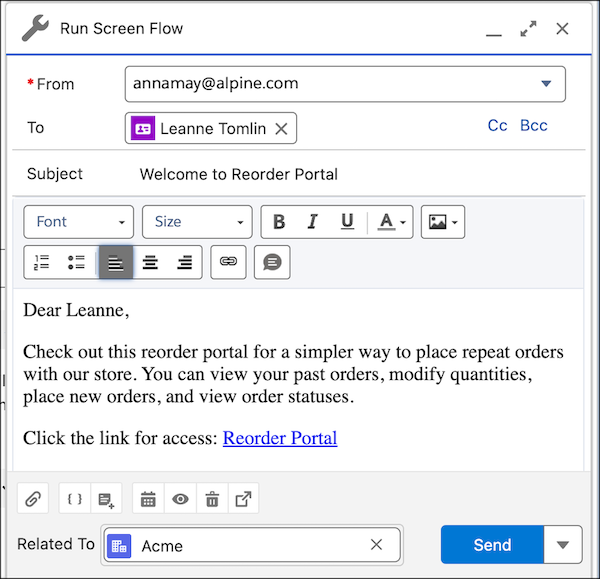Toggle underline formatting

click(x=347, y=222)
